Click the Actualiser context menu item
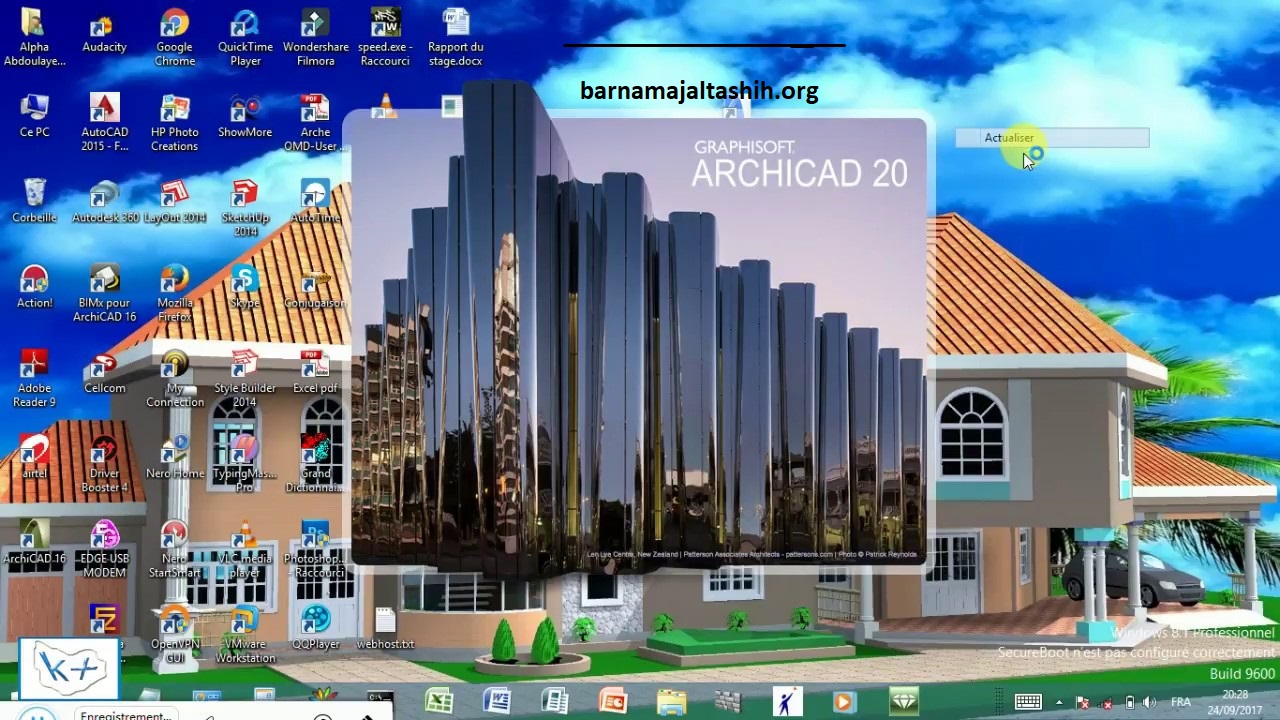The image size is (1280, 720). click(x=1052, y=138)
